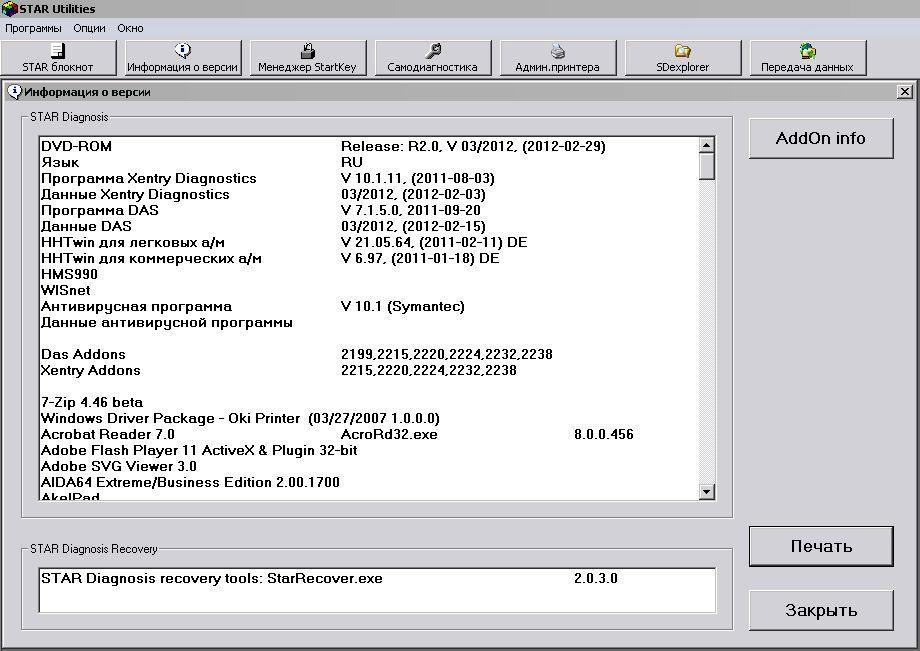
Task: Select the Das Addons row
Action: 370,354
